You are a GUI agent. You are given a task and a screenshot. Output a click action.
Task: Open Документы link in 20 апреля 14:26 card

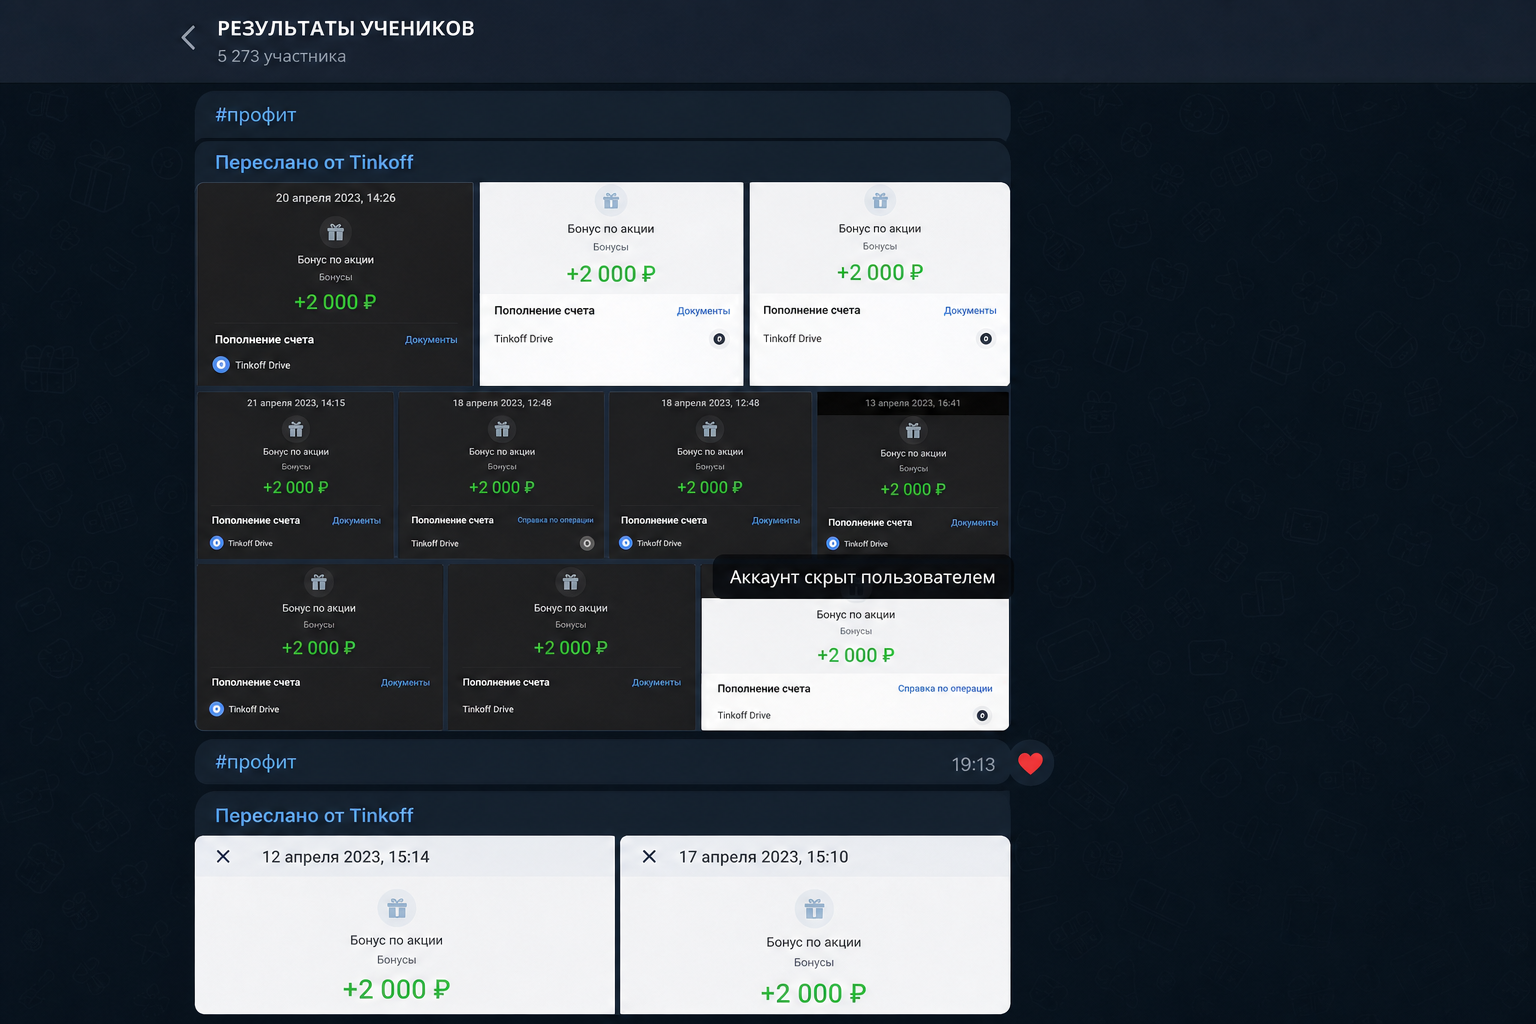[431, 340]
